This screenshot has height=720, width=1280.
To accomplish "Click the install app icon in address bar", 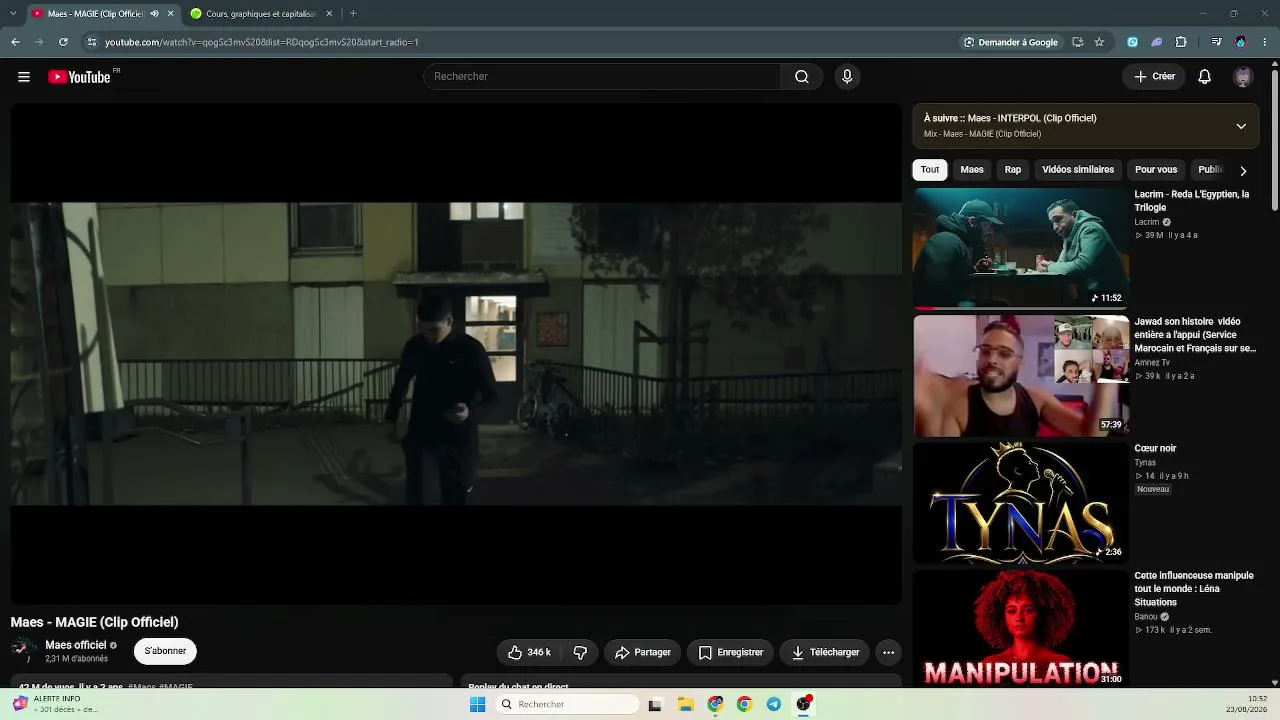I will click(x=1077, y=42).
